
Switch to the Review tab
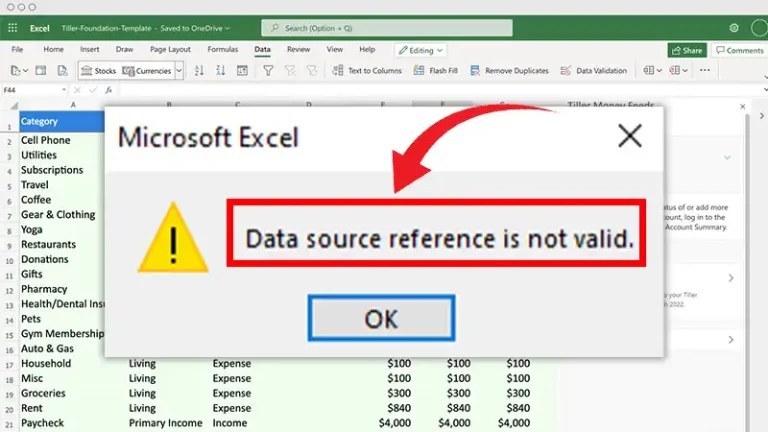point(298,49)
